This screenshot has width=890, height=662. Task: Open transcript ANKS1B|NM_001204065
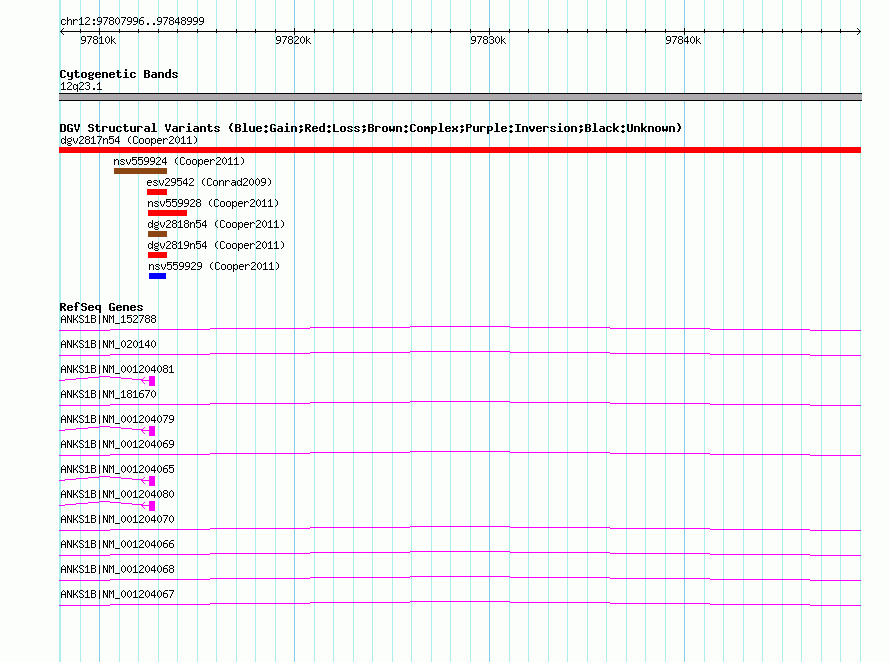117,470
